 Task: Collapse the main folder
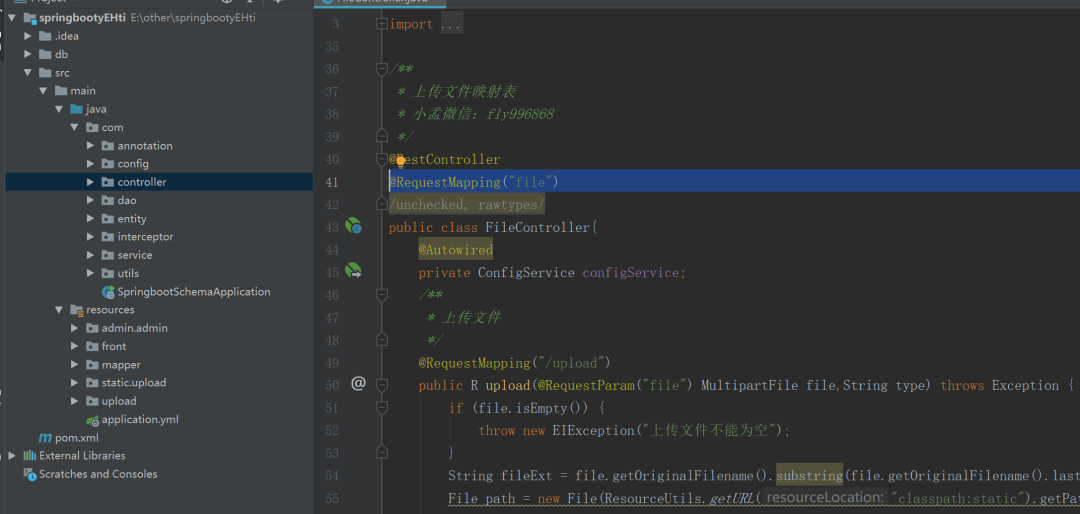pyautogui.click(x=43, y=91)
